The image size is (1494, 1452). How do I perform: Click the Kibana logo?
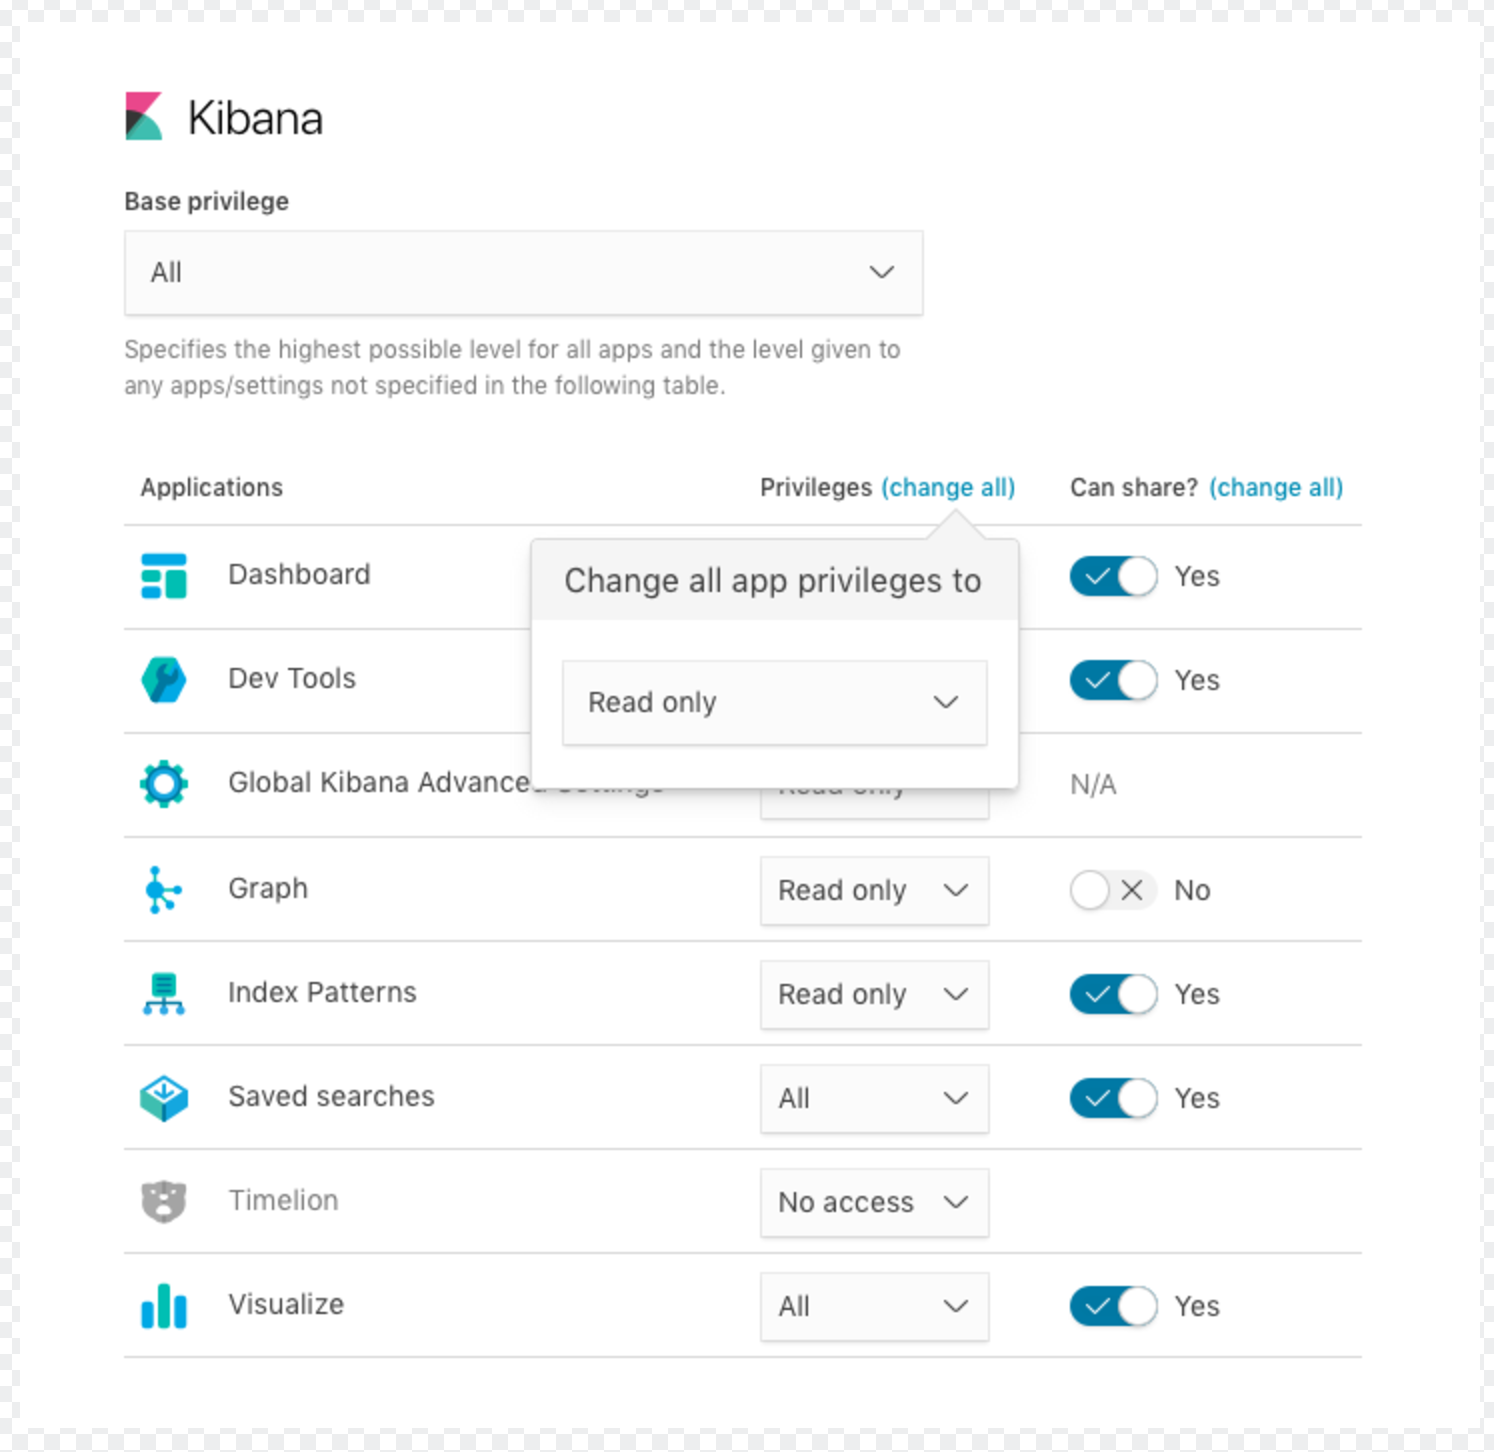point(144,114)
